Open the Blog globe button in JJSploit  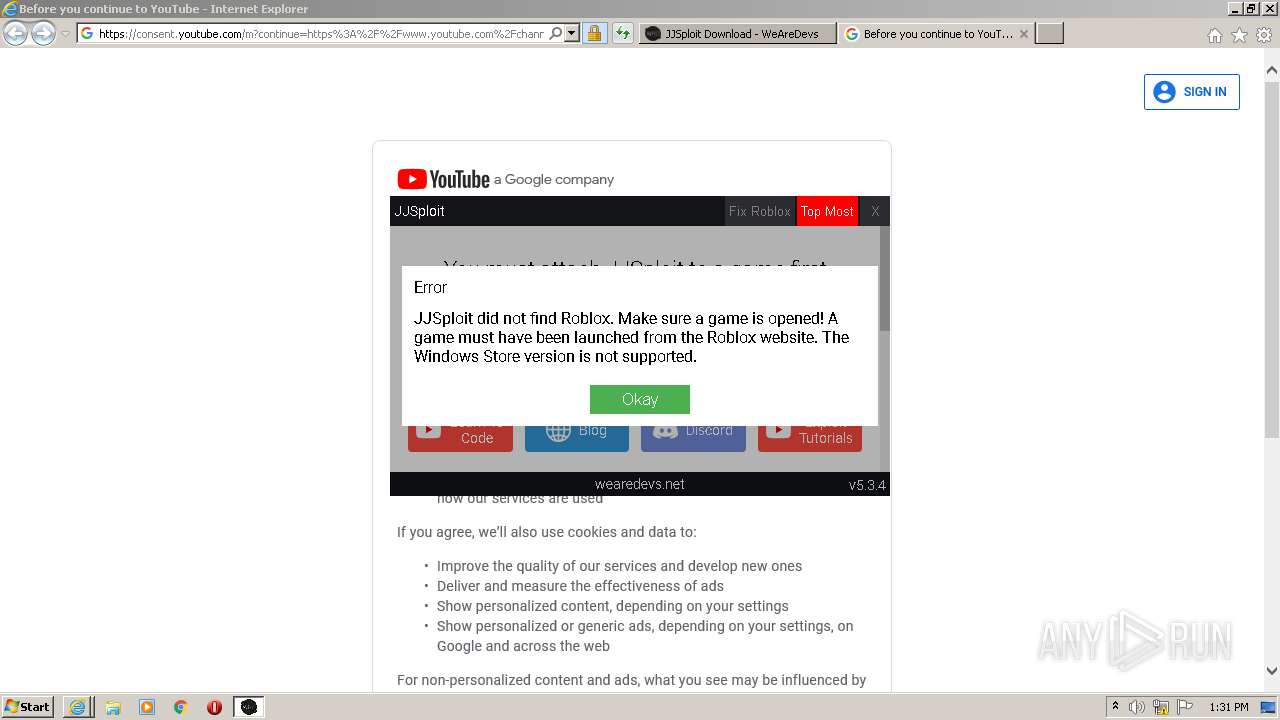tap(577, 433)
